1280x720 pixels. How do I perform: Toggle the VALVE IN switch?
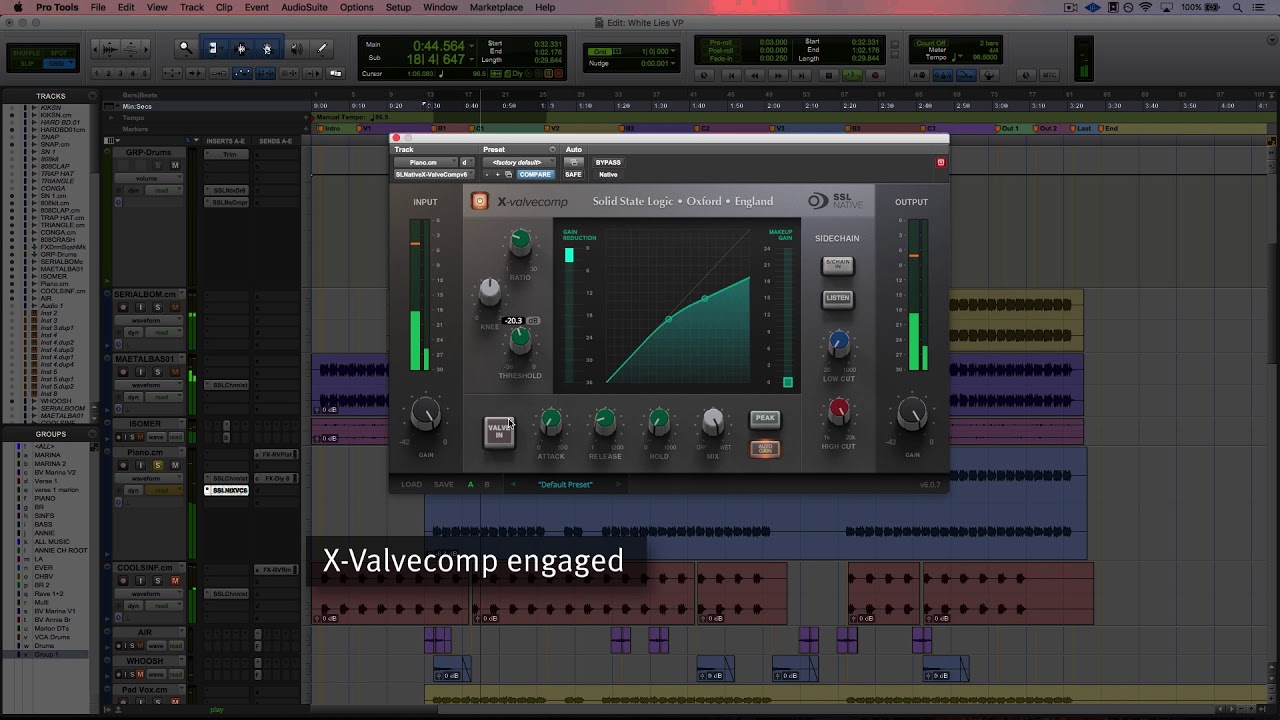coord(499,432)
